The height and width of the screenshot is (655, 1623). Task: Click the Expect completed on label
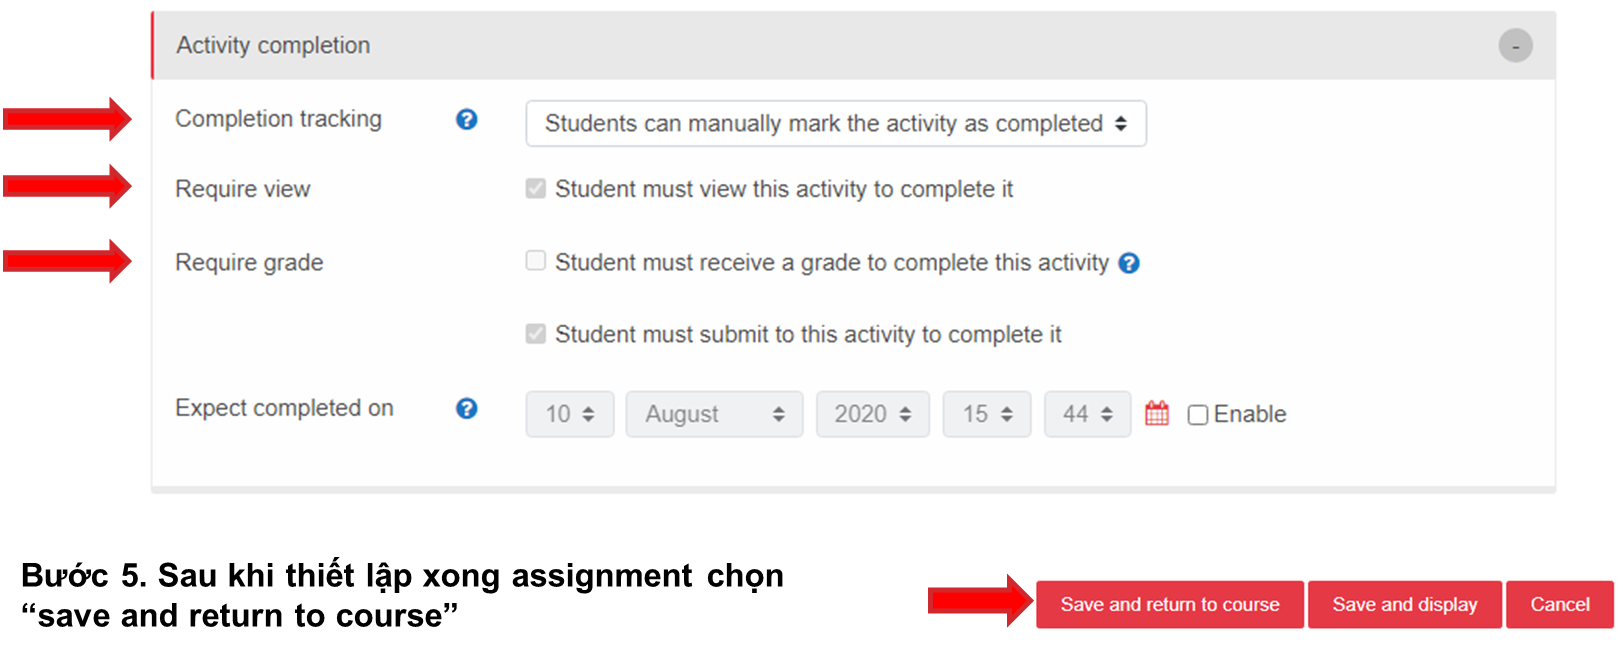coord(284,408)
